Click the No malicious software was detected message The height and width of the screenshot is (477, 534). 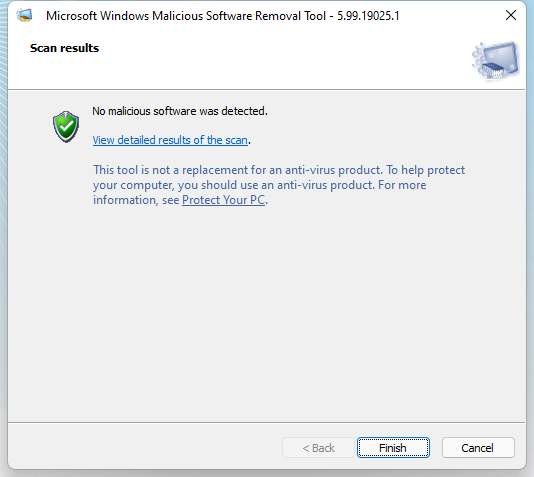coord(180,111)
